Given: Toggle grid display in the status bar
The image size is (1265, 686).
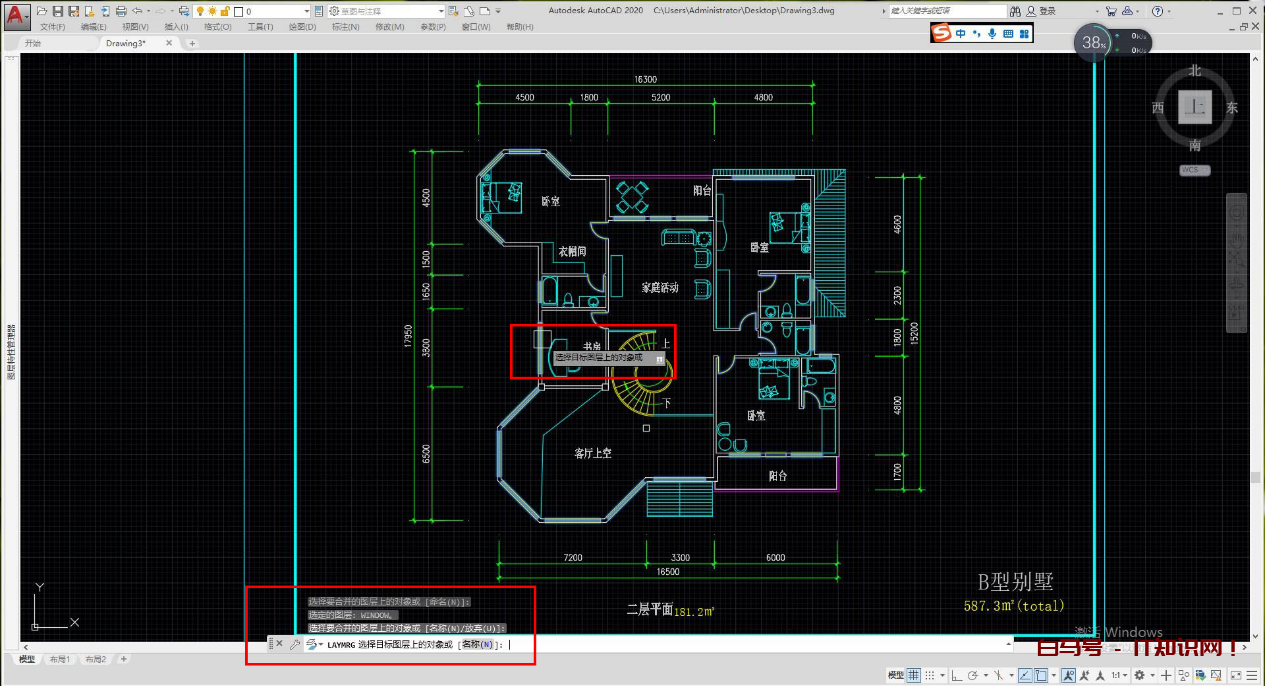Looking at the screenshot, I should (913, 675).
